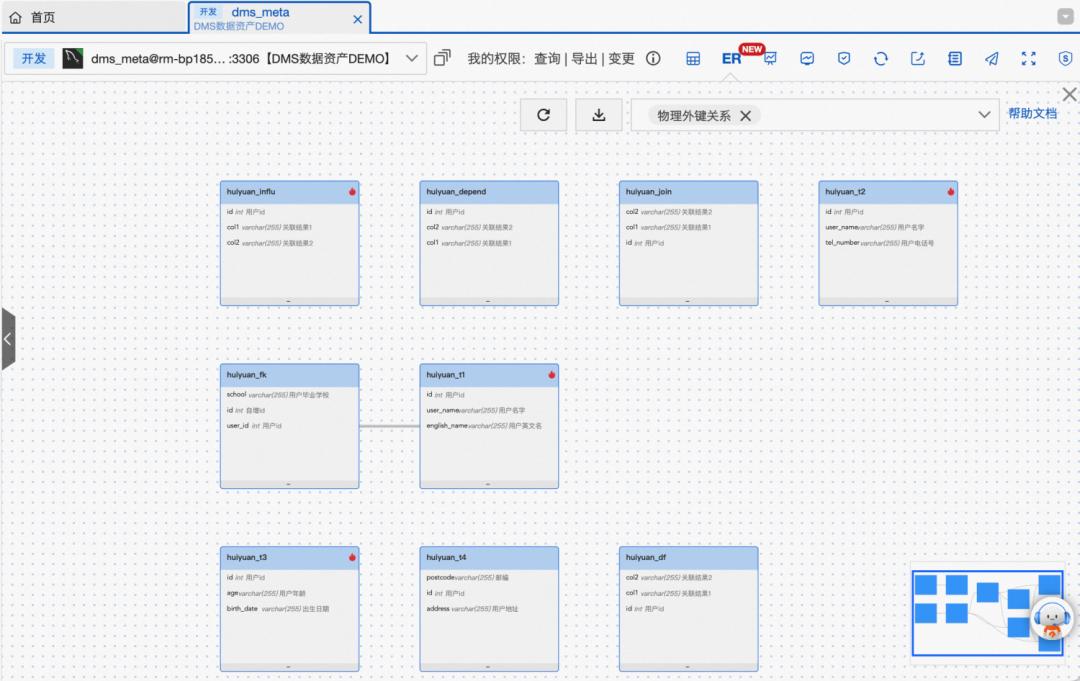The image size is (1080, 681).
Task: Click the sync refresh icon in toolbar
Action: (x=880, y=58)
